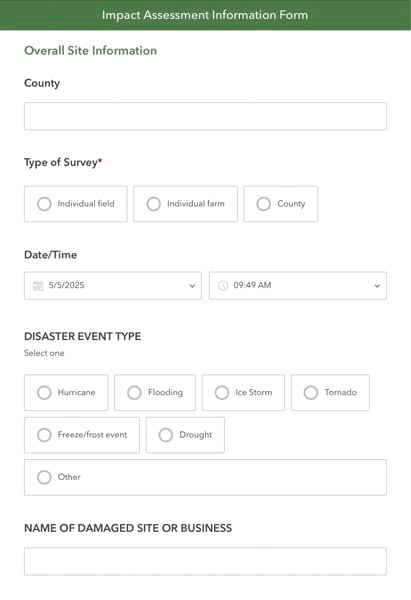
Task: Click the Date/Time label
Action: (x=51, y=255)
